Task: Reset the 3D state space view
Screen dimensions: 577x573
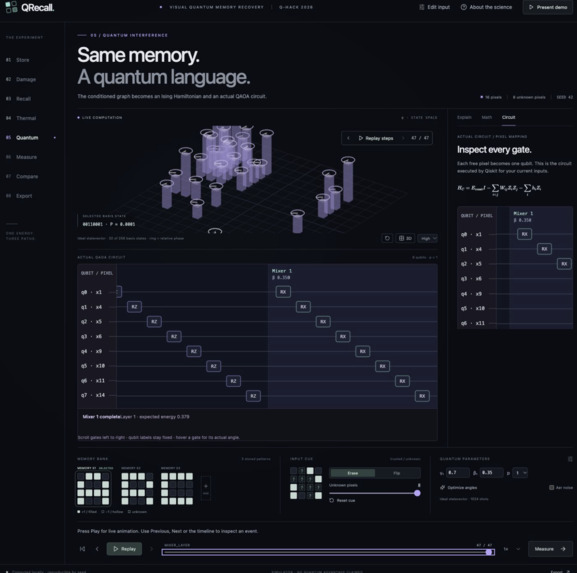Action: (x=387, y=238)
